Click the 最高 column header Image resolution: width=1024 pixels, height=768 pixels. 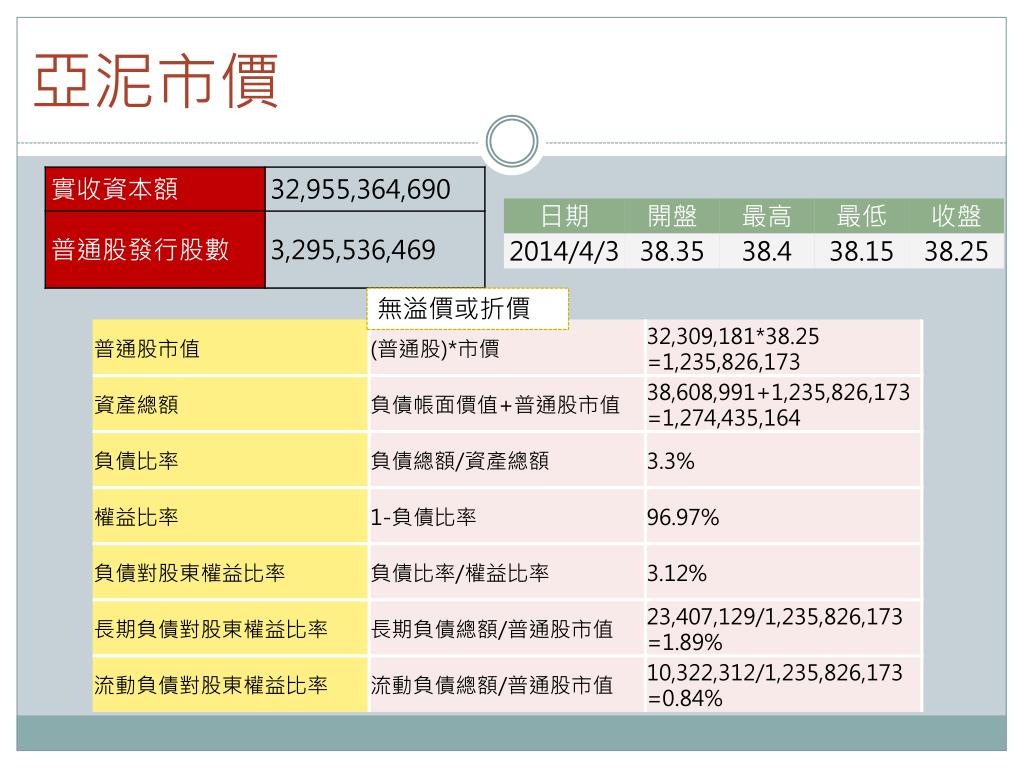767,216
